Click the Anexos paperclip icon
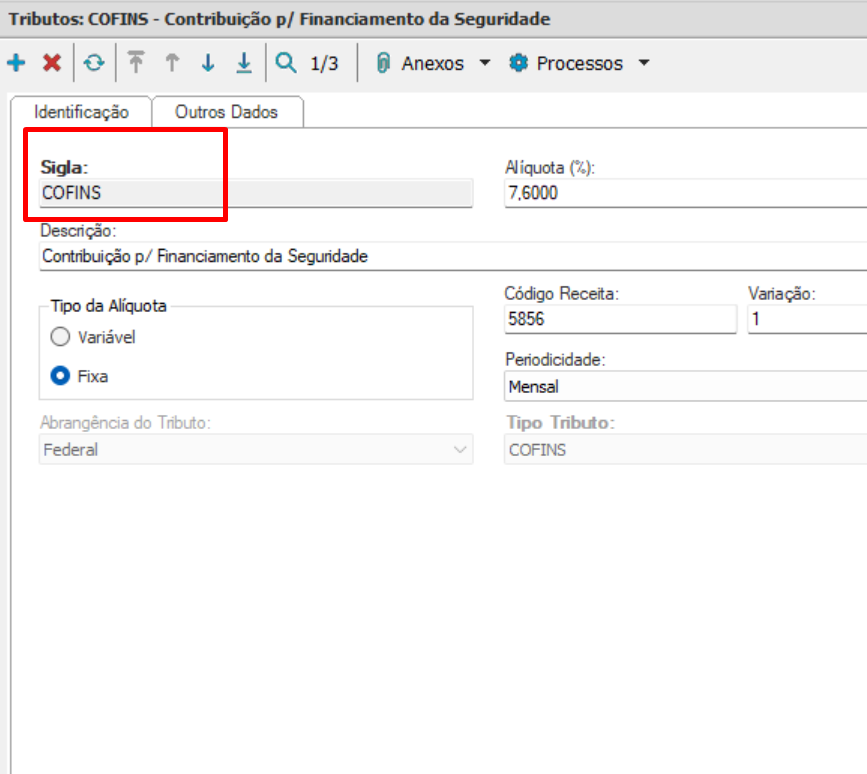867x774 pixels. (383, 63)
